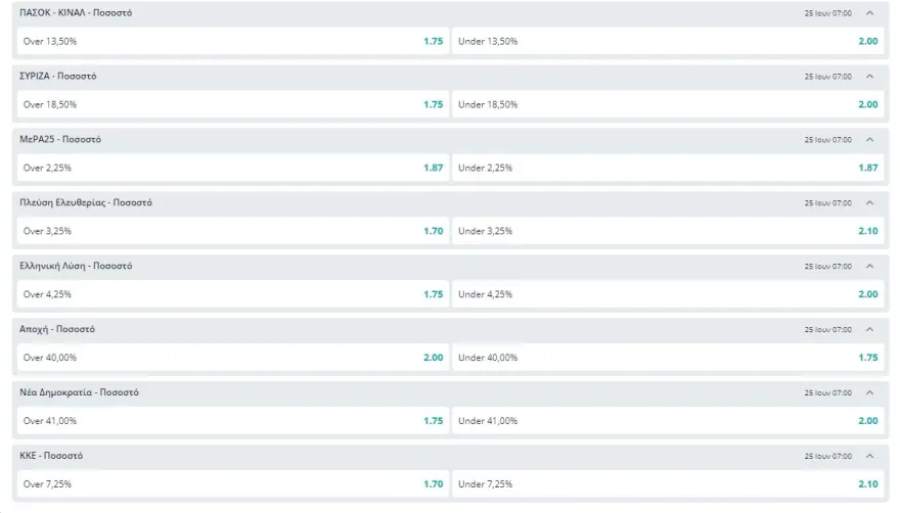Choose Under 41,00% at 2.00 odds
The height and width of the screenshot is (513, 900).
pos(668,421)
